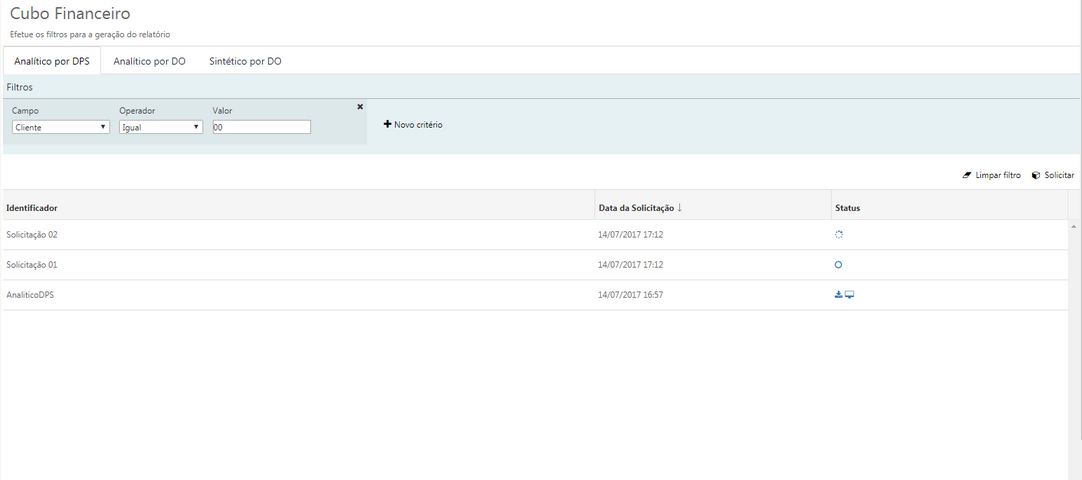Click the plus icon beside Novo critério
Viewport: 1082px width, 480px height.
[387, 125]
